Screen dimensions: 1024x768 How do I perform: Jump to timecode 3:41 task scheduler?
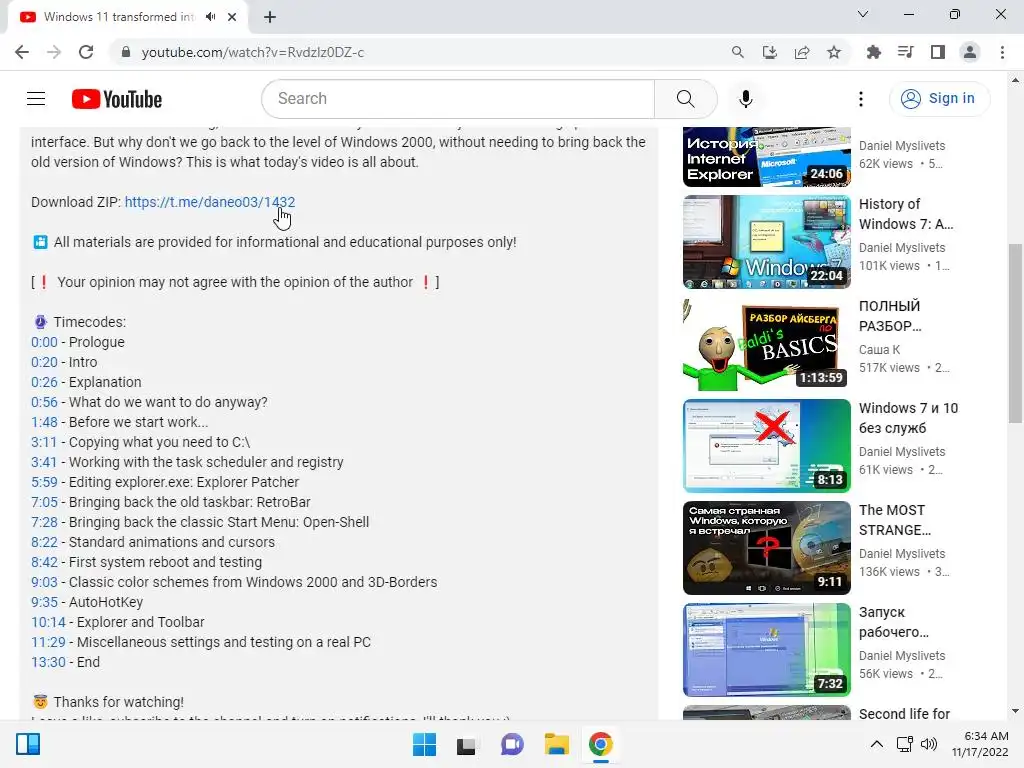click(44, 462)
